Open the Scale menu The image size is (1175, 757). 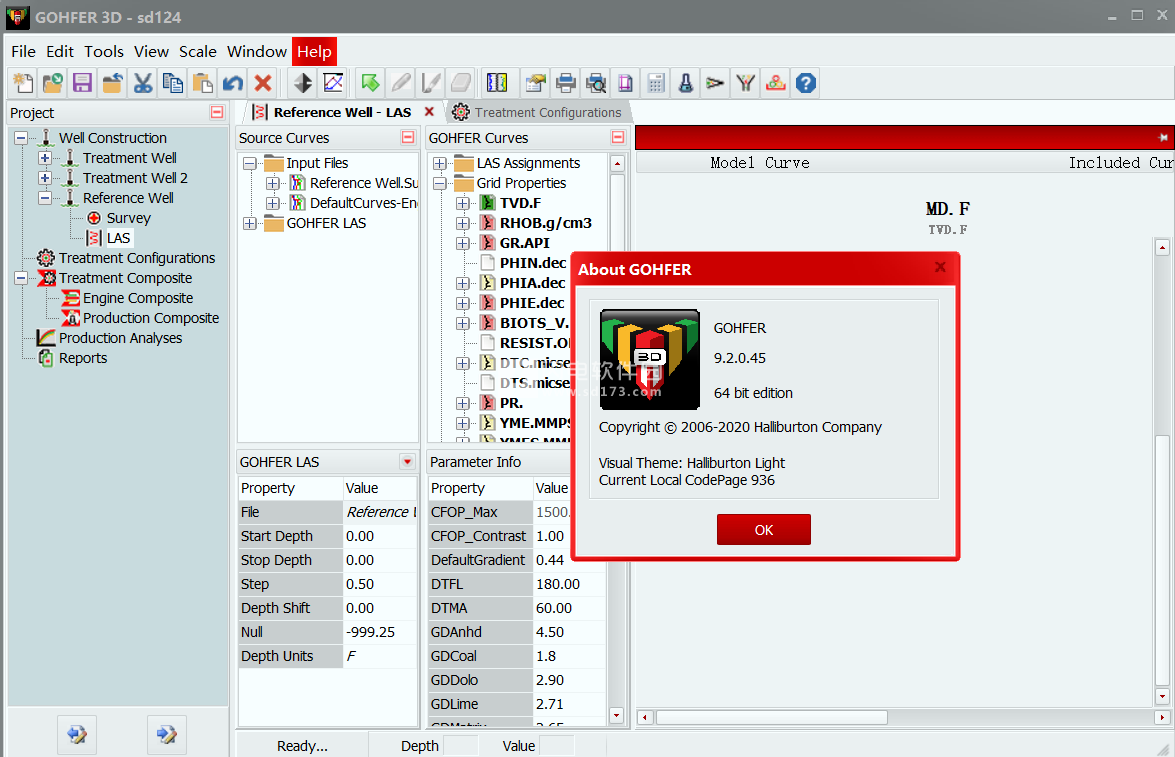[x=198, y=52]
